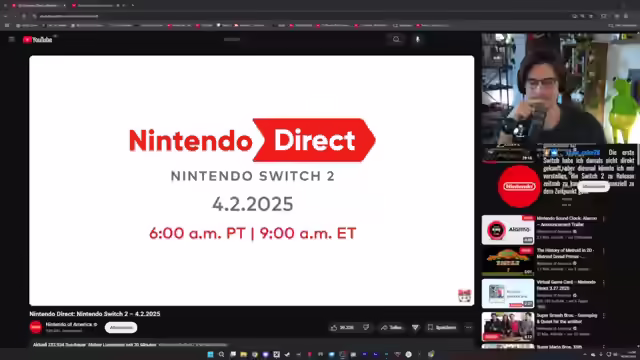Viewport: 640px width, 360px height.
Task: Subscribe with the Abonnieren button
Action: point(121,327)
